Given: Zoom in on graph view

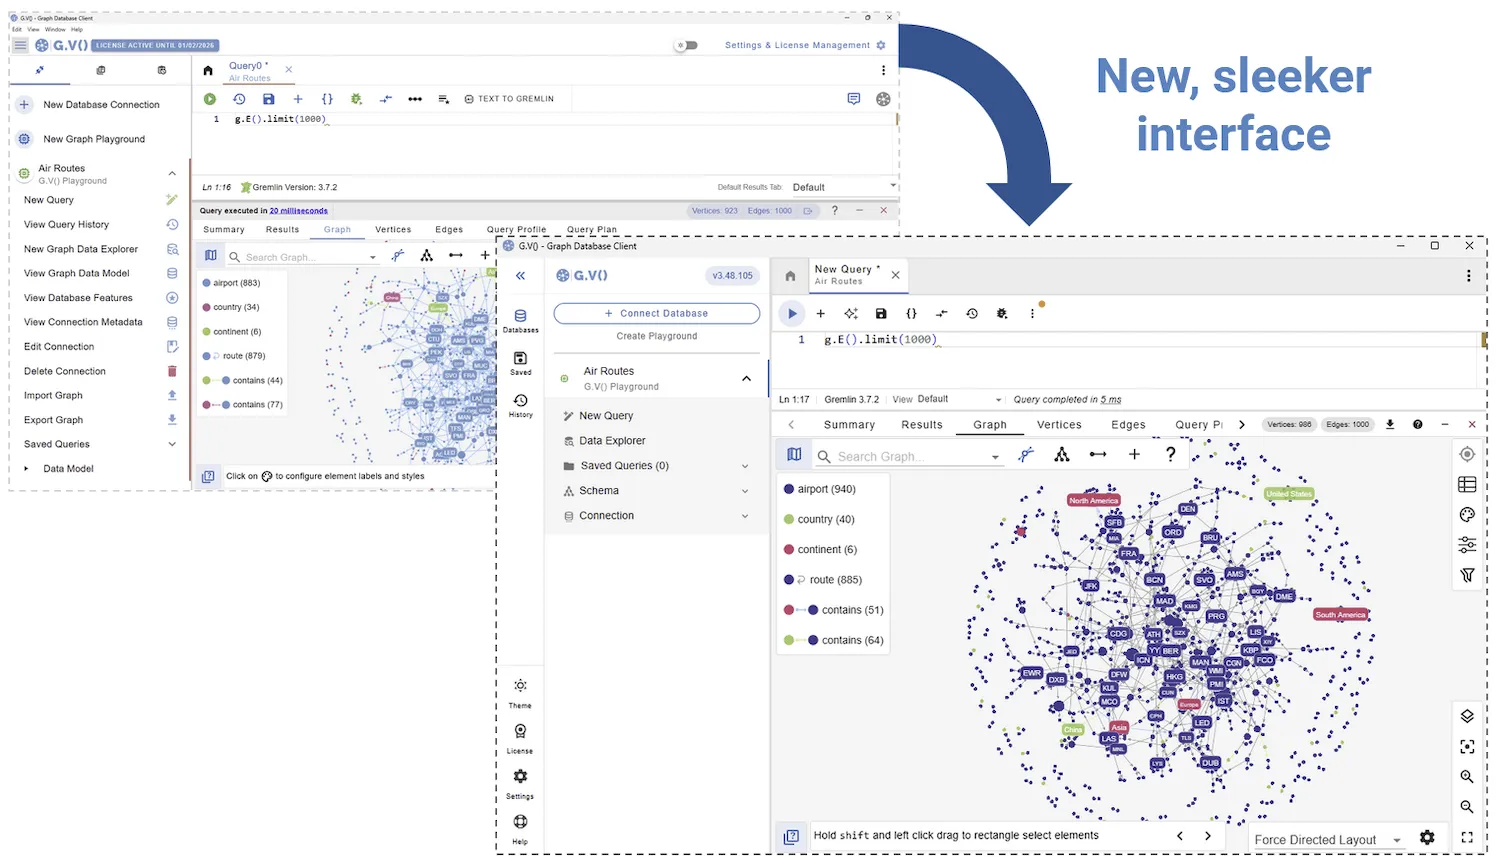Looking at the screenshot, I should click(1467, 776).
